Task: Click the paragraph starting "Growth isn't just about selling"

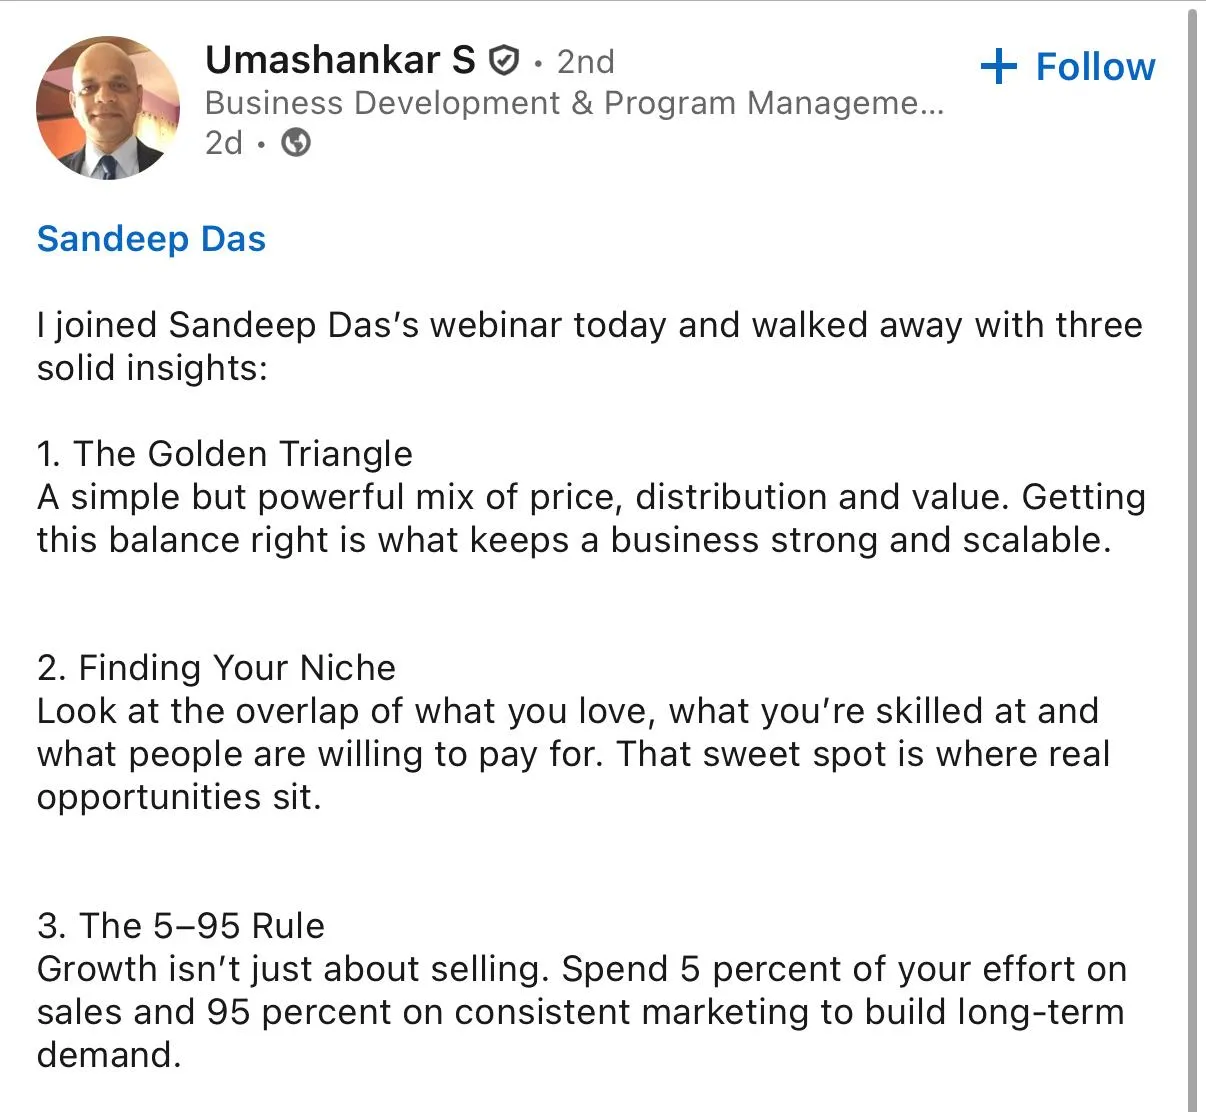Action: pos(582,1012)
